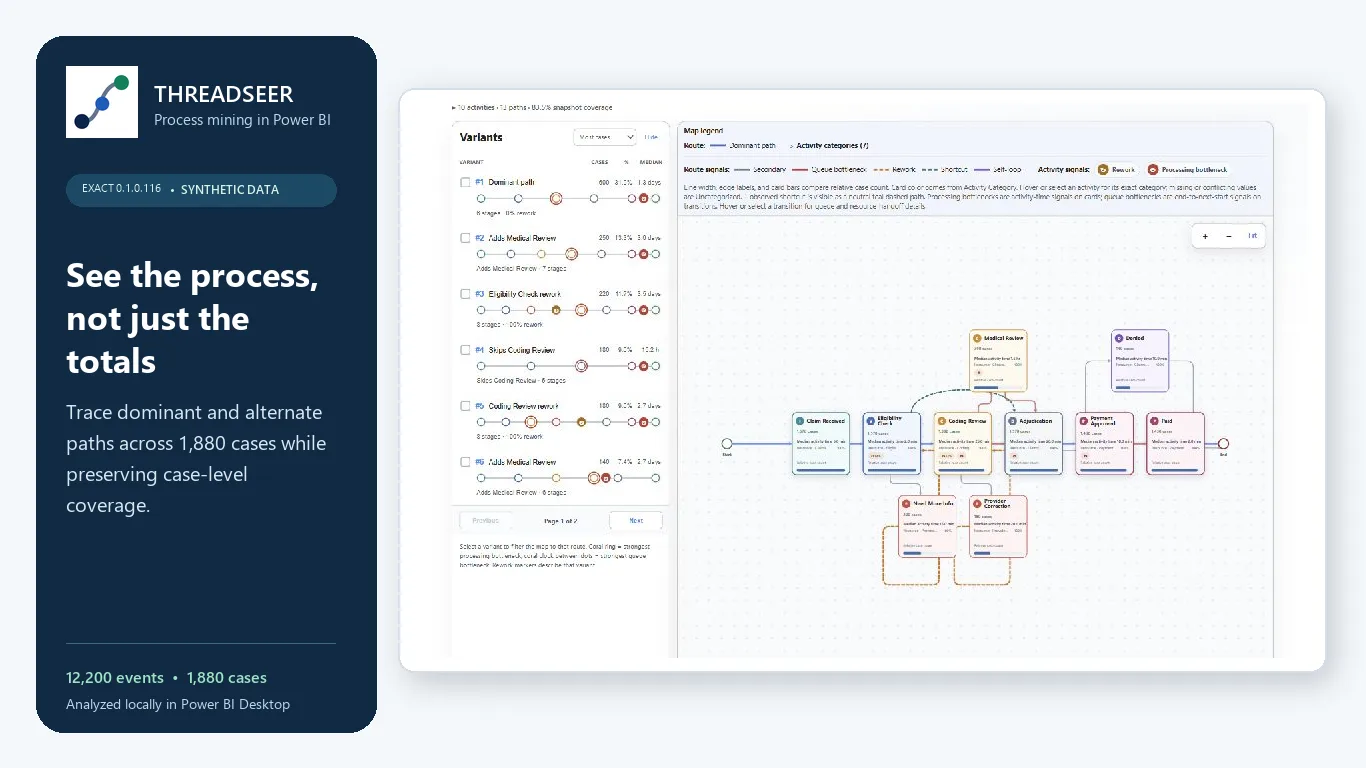This screenshot has width=1366, height=768.
Task: Click the Medical Review card's yellow icon
Action: 978,339
